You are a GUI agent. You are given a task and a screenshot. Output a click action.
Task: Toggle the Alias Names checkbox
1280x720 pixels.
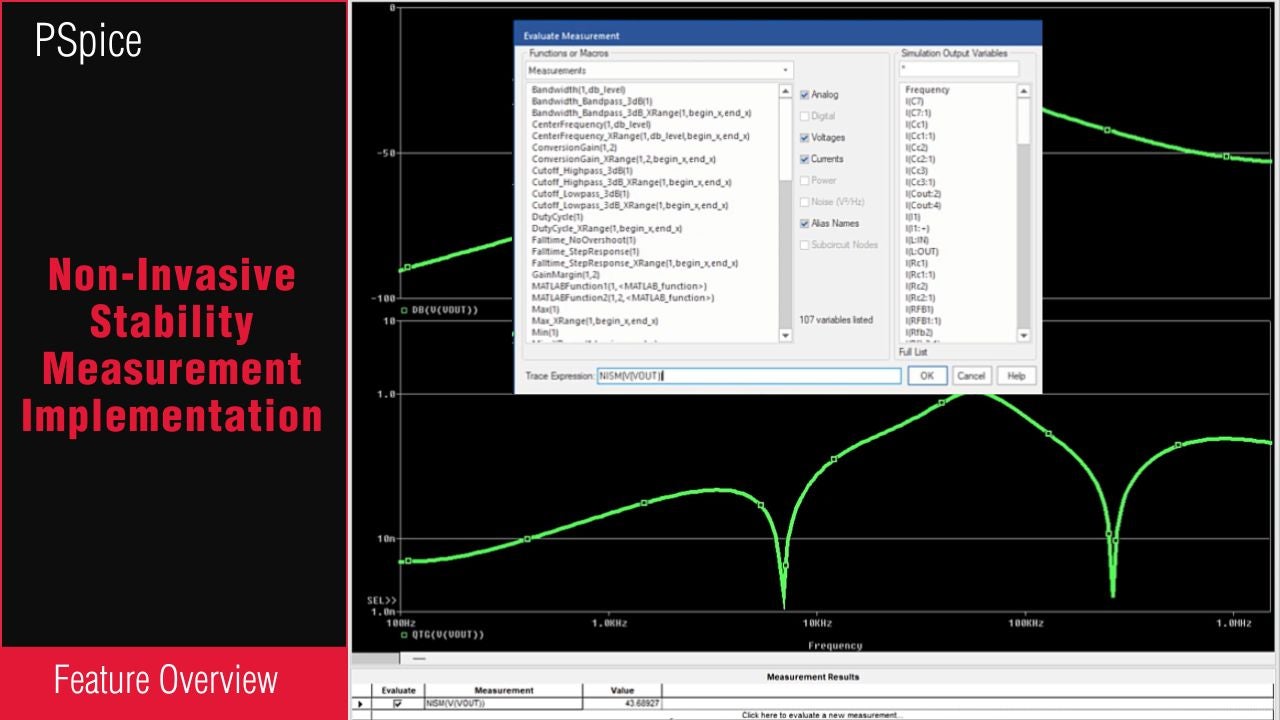[x=804, y=224]
